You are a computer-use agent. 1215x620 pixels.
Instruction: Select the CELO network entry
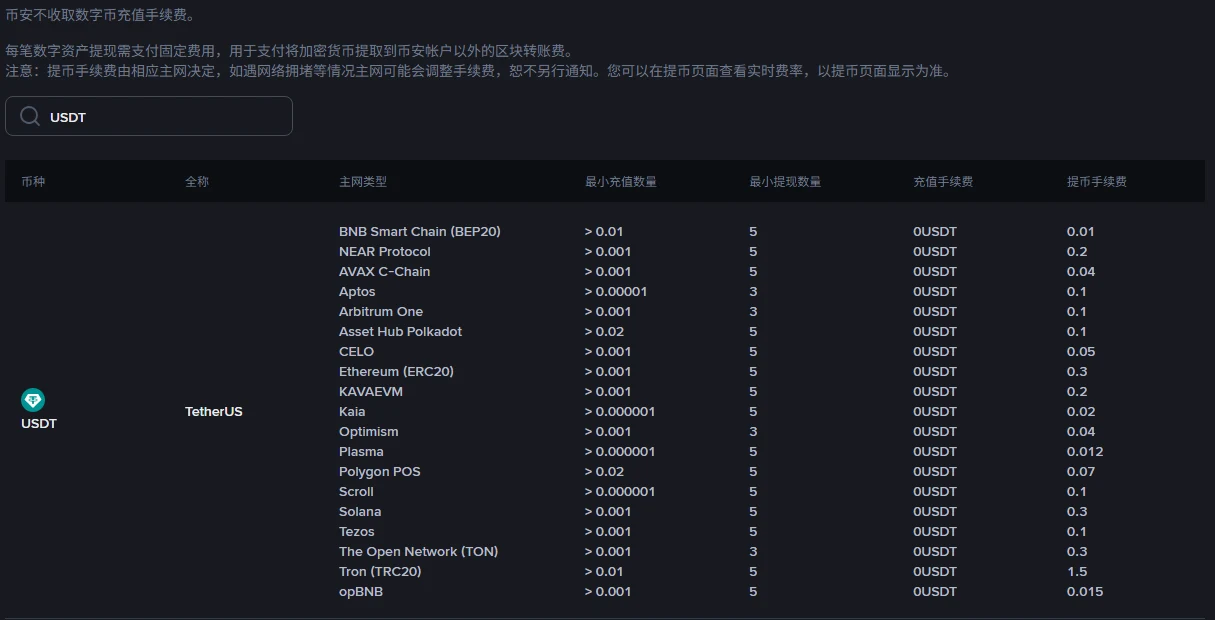[356, 352]
